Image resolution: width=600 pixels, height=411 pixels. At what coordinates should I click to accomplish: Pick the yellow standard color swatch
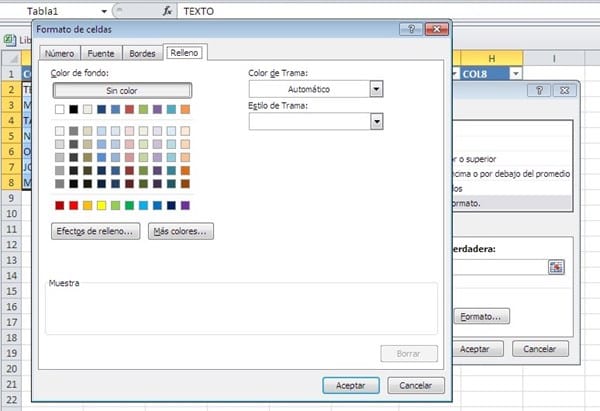click(x=101, y=206)
